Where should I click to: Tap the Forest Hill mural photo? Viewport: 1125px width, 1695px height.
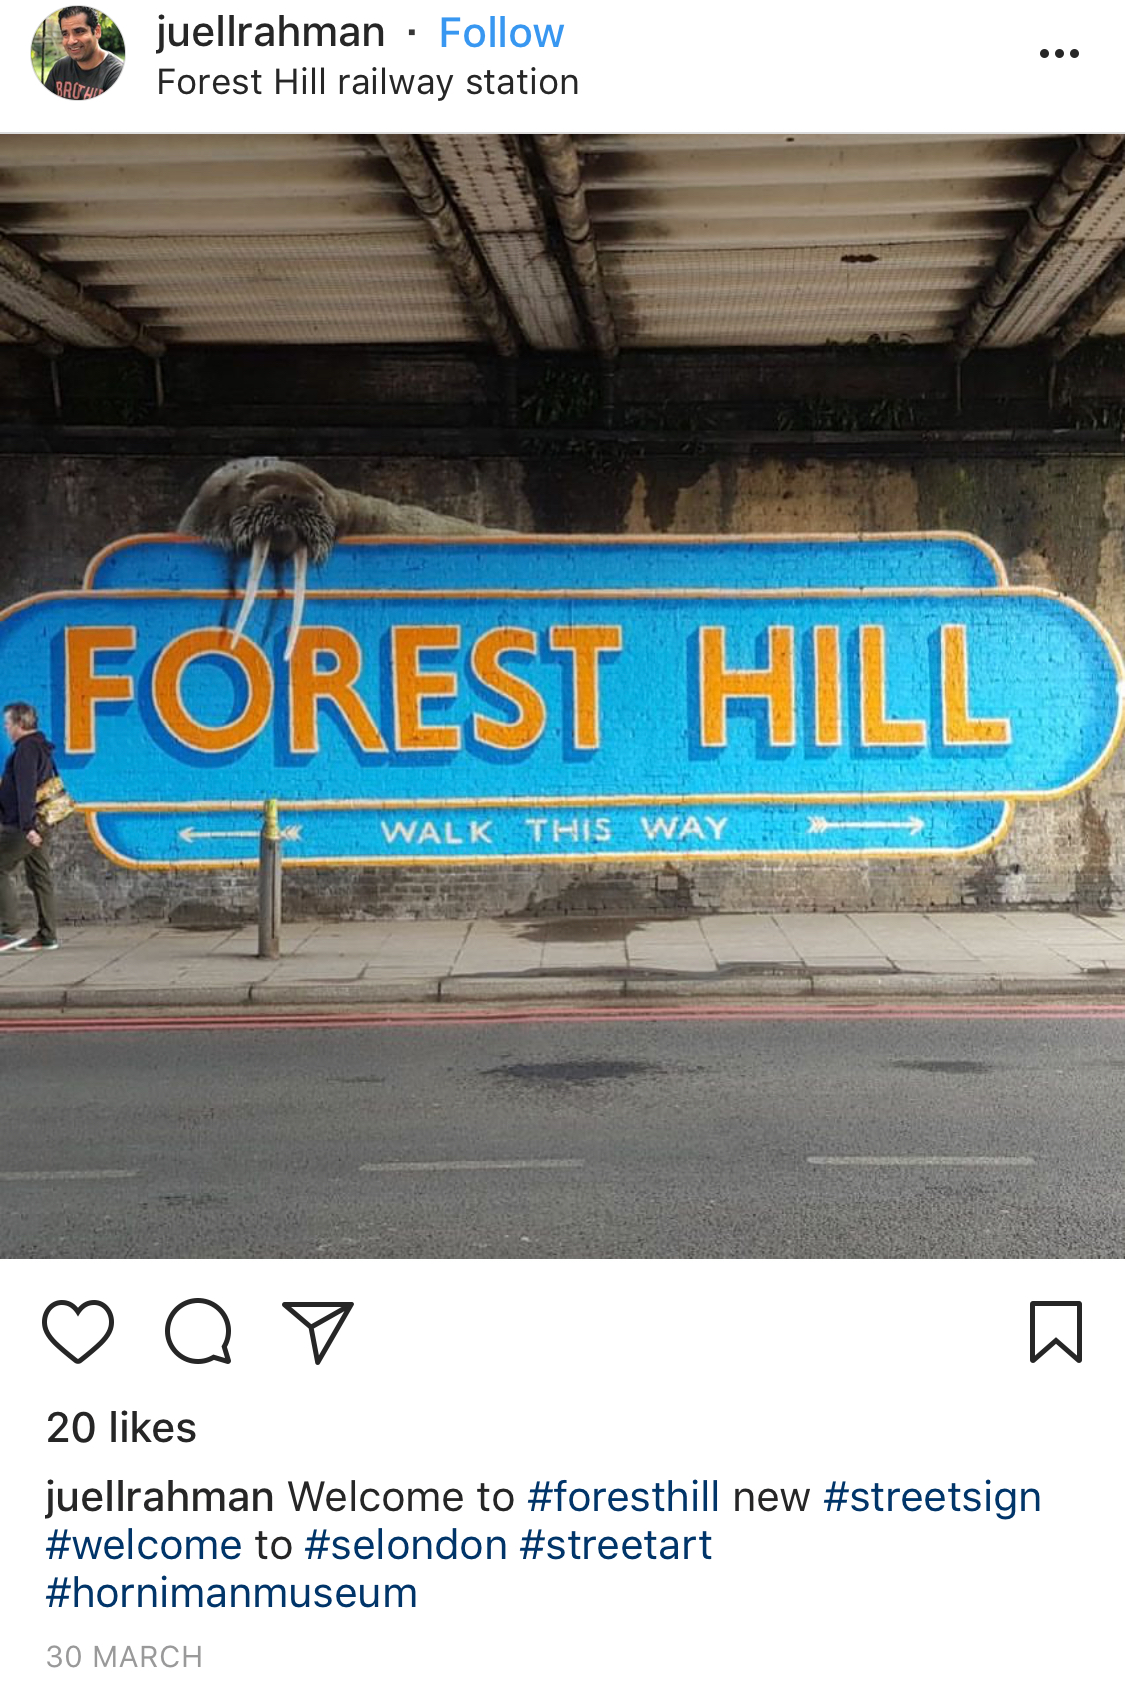click(x=562, y=696)
